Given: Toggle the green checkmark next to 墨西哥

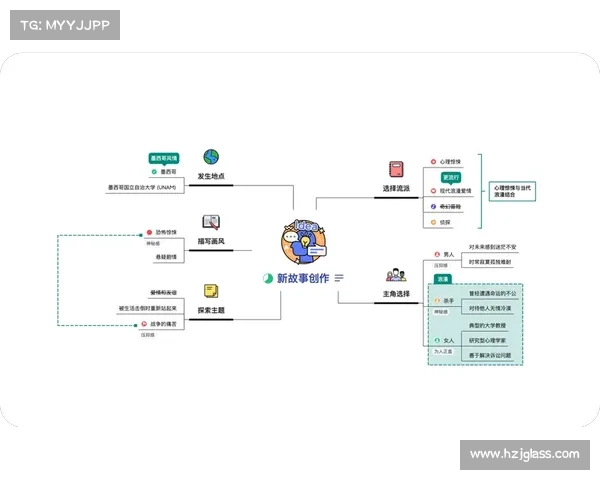Looking at the screenshot, I should click(153, 171).
